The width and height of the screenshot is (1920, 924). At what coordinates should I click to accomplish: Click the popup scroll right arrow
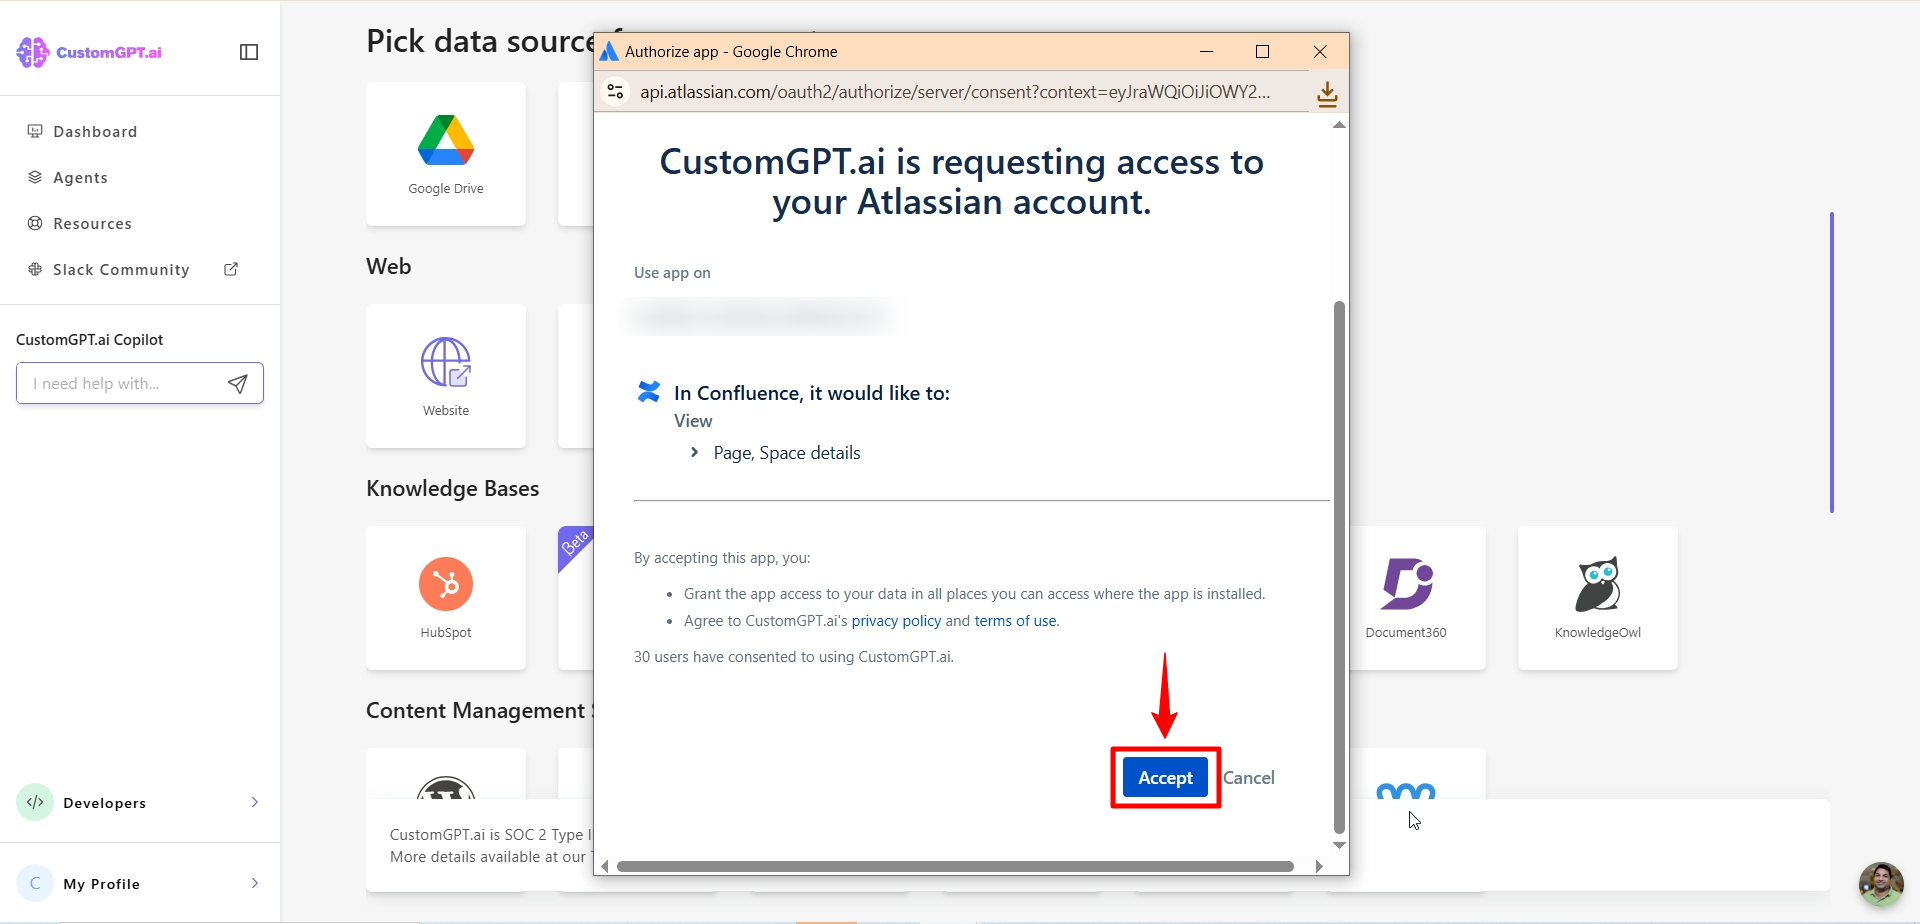1319,866
